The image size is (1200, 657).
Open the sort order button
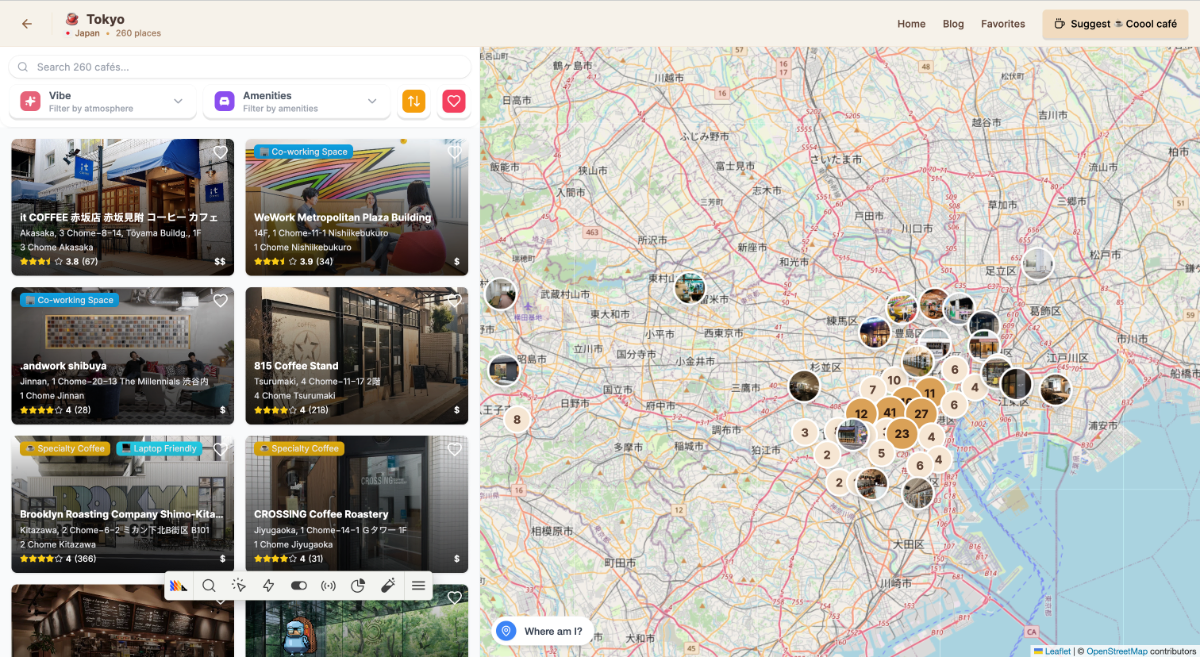pos(414,101)
